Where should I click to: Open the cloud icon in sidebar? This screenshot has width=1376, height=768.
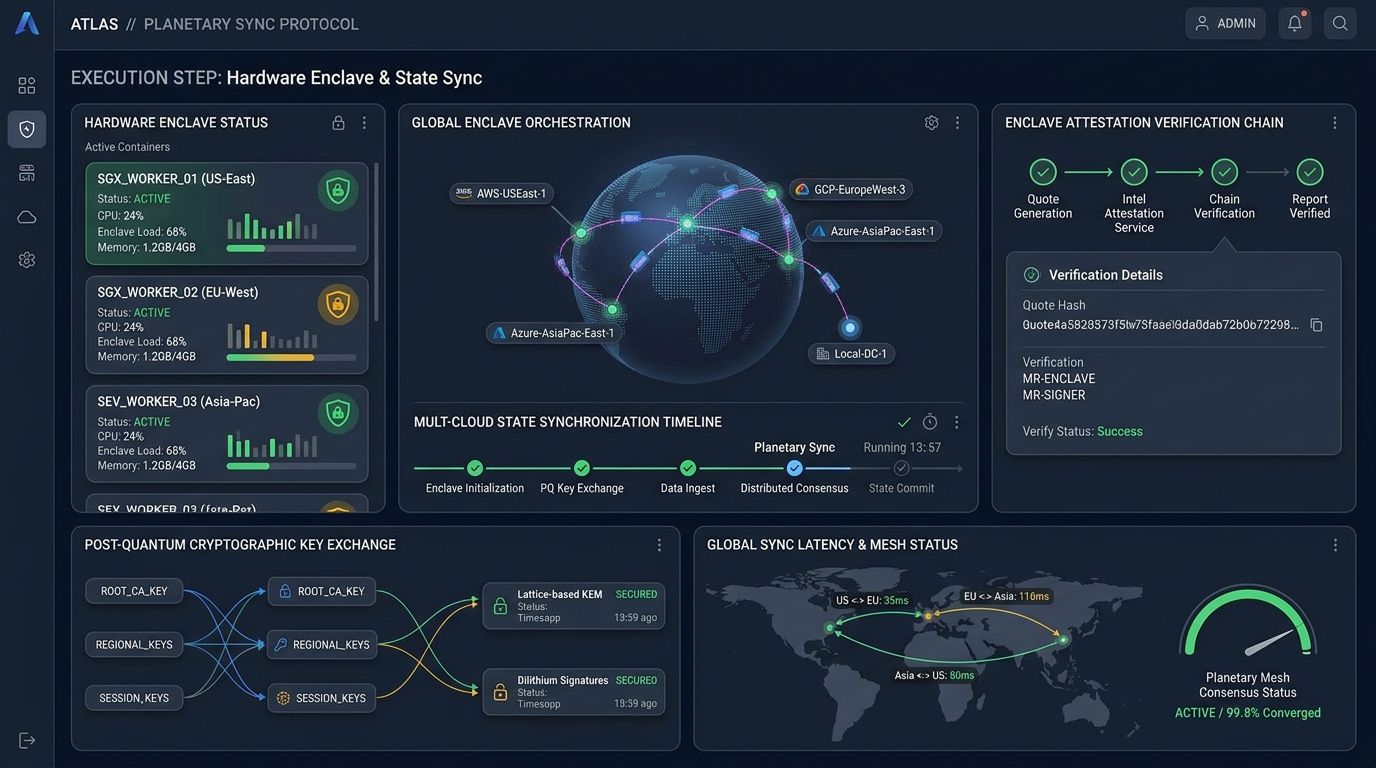tap(27, 217)
